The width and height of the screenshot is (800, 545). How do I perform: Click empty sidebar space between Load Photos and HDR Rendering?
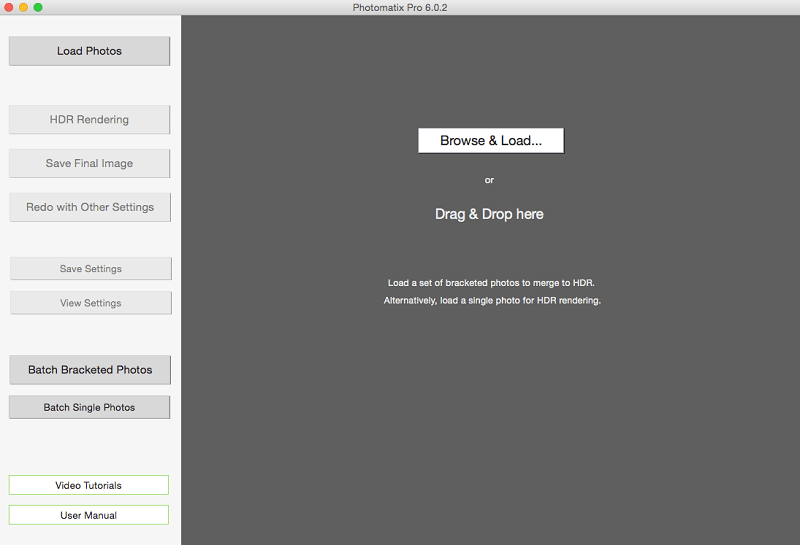tap(89, 85)
